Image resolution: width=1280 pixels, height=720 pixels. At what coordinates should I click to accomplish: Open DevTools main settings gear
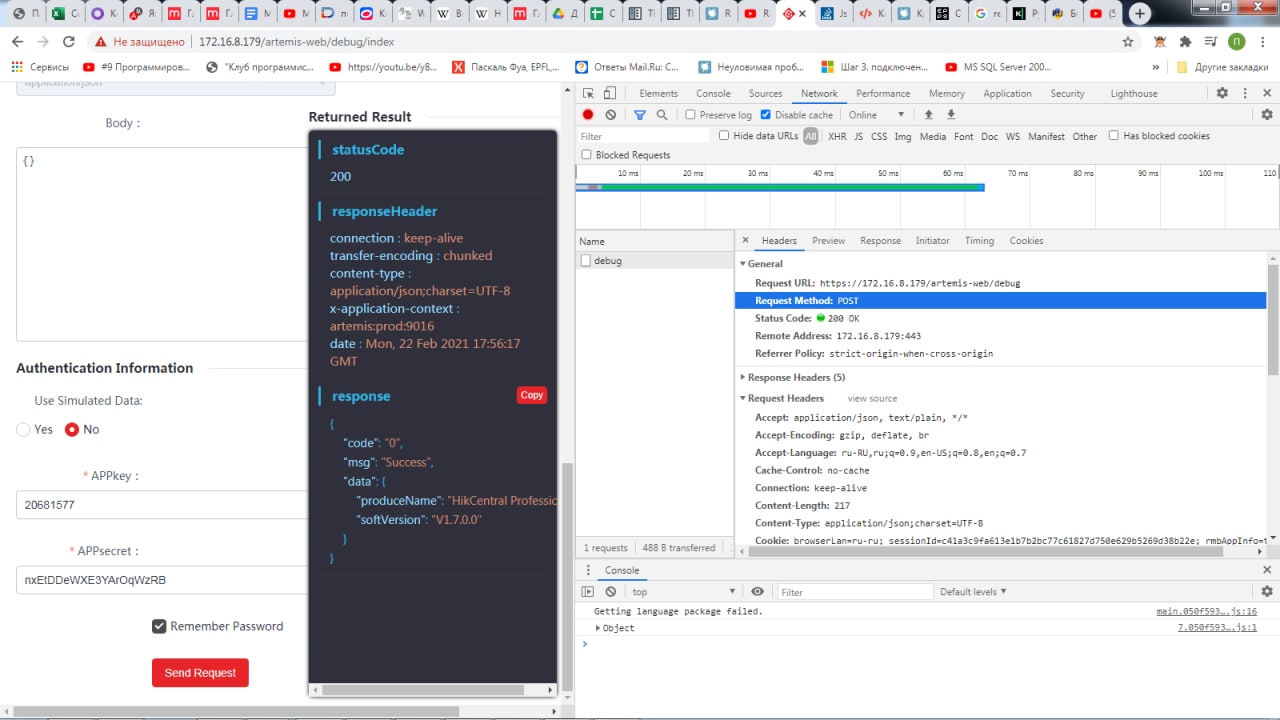tap(1222, 93)
